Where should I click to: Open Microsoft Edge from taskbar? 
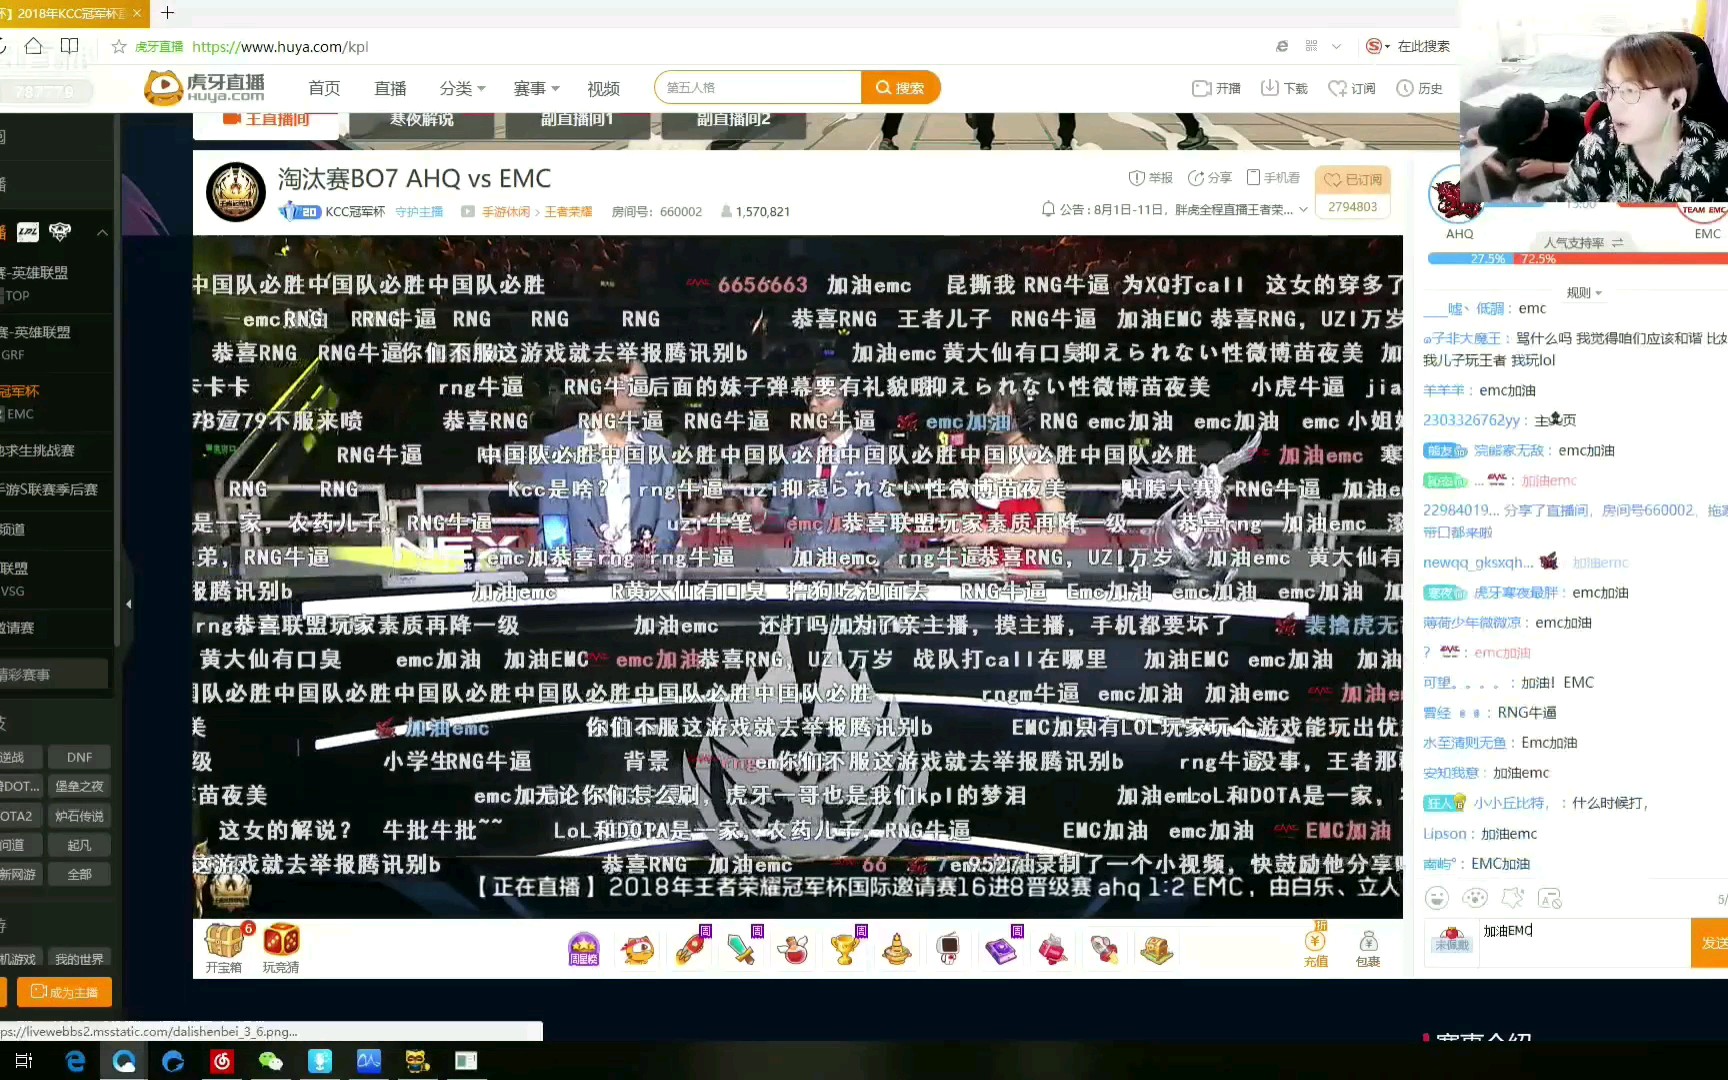[x=75, y=1061]
